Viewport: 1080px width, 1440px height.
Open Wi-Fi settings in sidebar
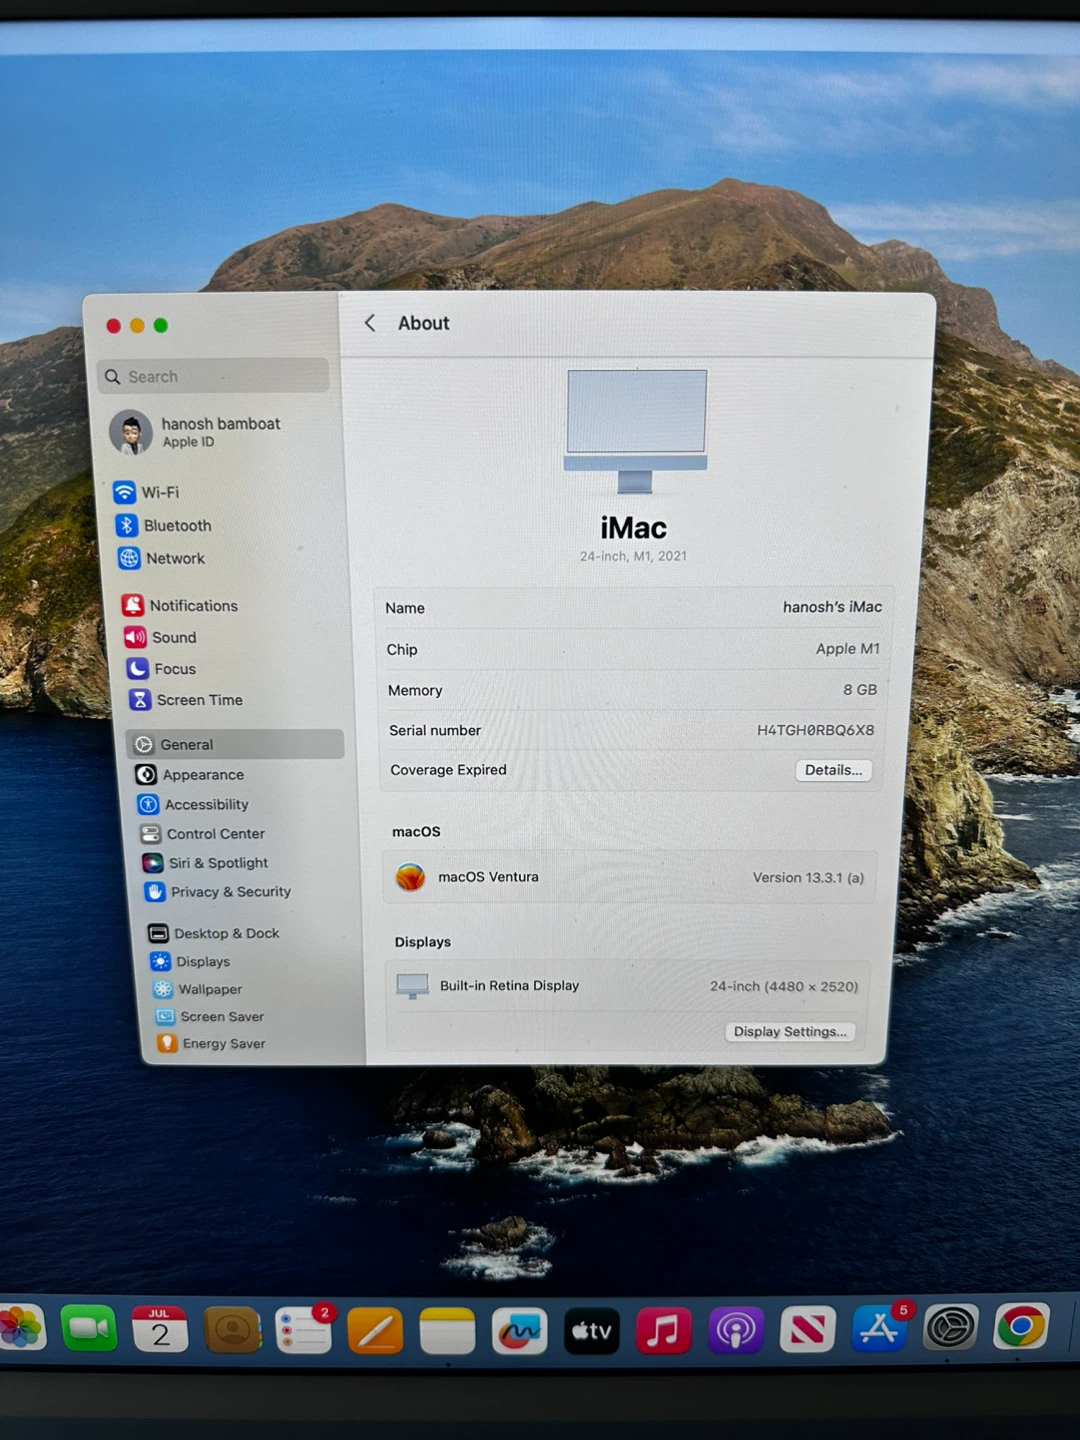click(x=147, y=492)
